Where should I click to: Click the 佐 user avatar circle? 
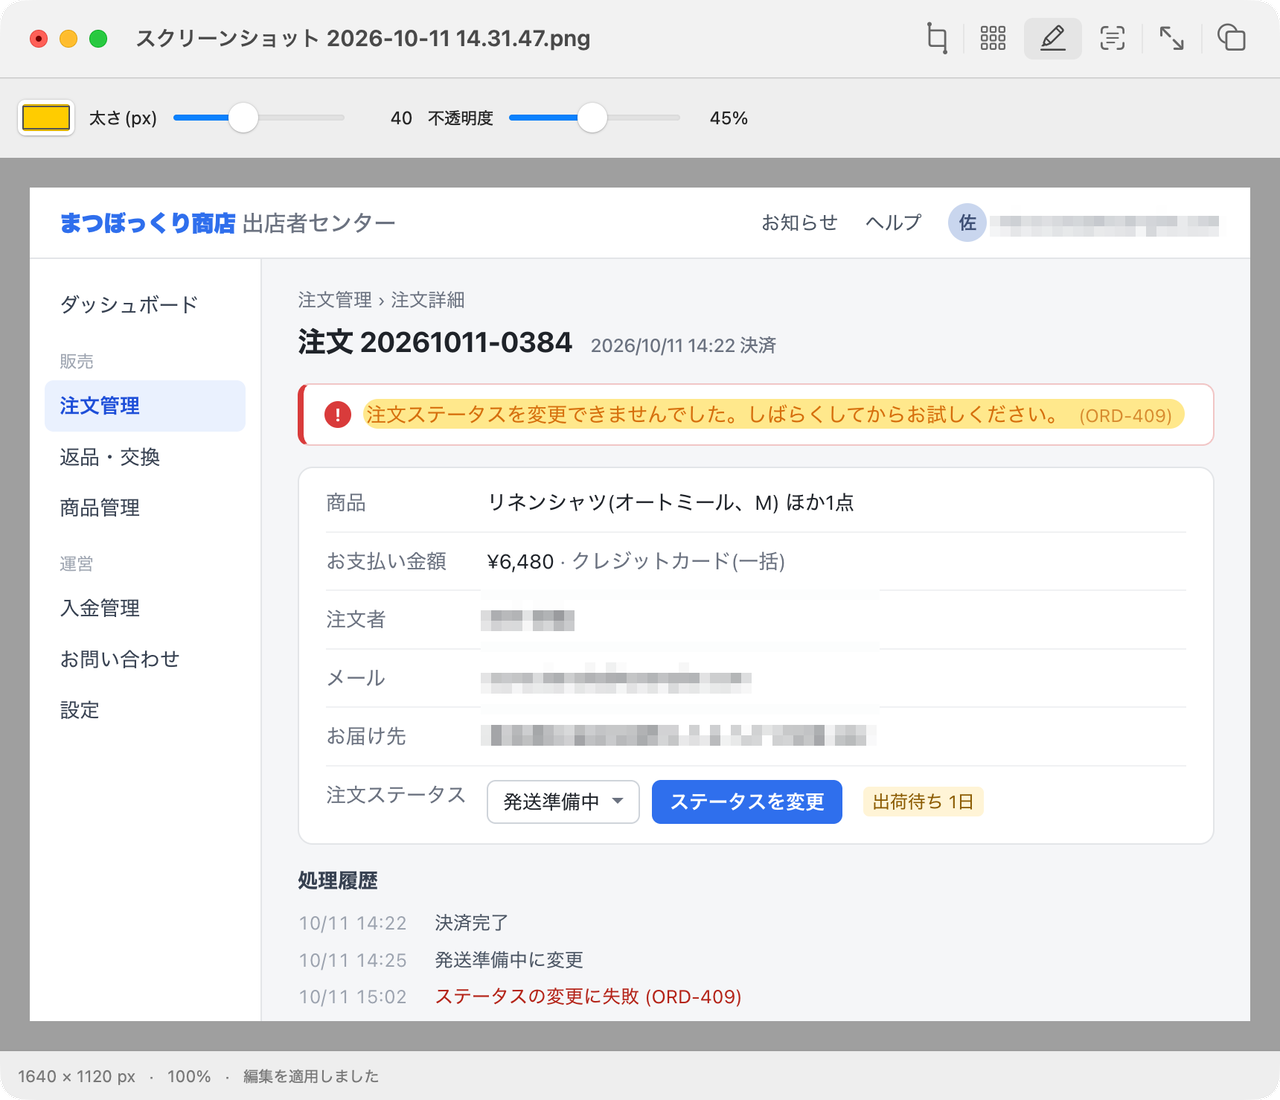[967, 223]
